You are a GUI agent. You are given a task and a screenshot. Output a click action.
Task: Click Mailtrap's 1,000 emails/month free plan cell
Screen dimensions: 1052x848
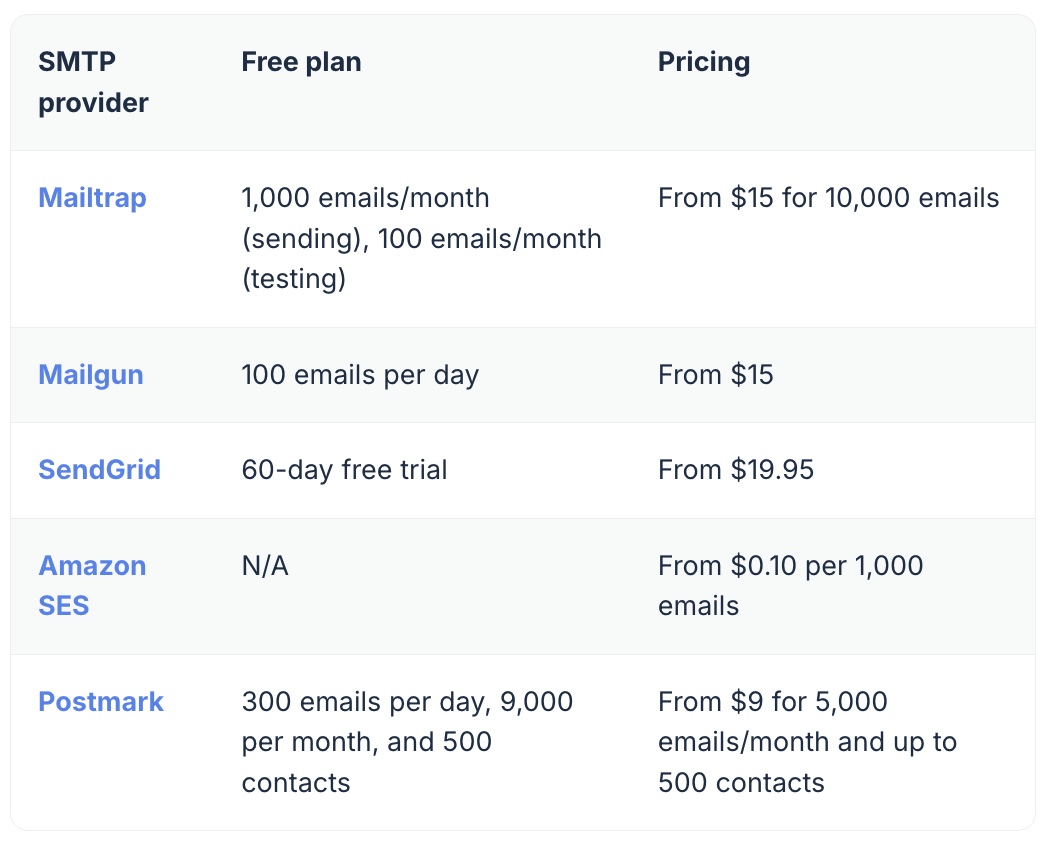[x=421, y=238]
